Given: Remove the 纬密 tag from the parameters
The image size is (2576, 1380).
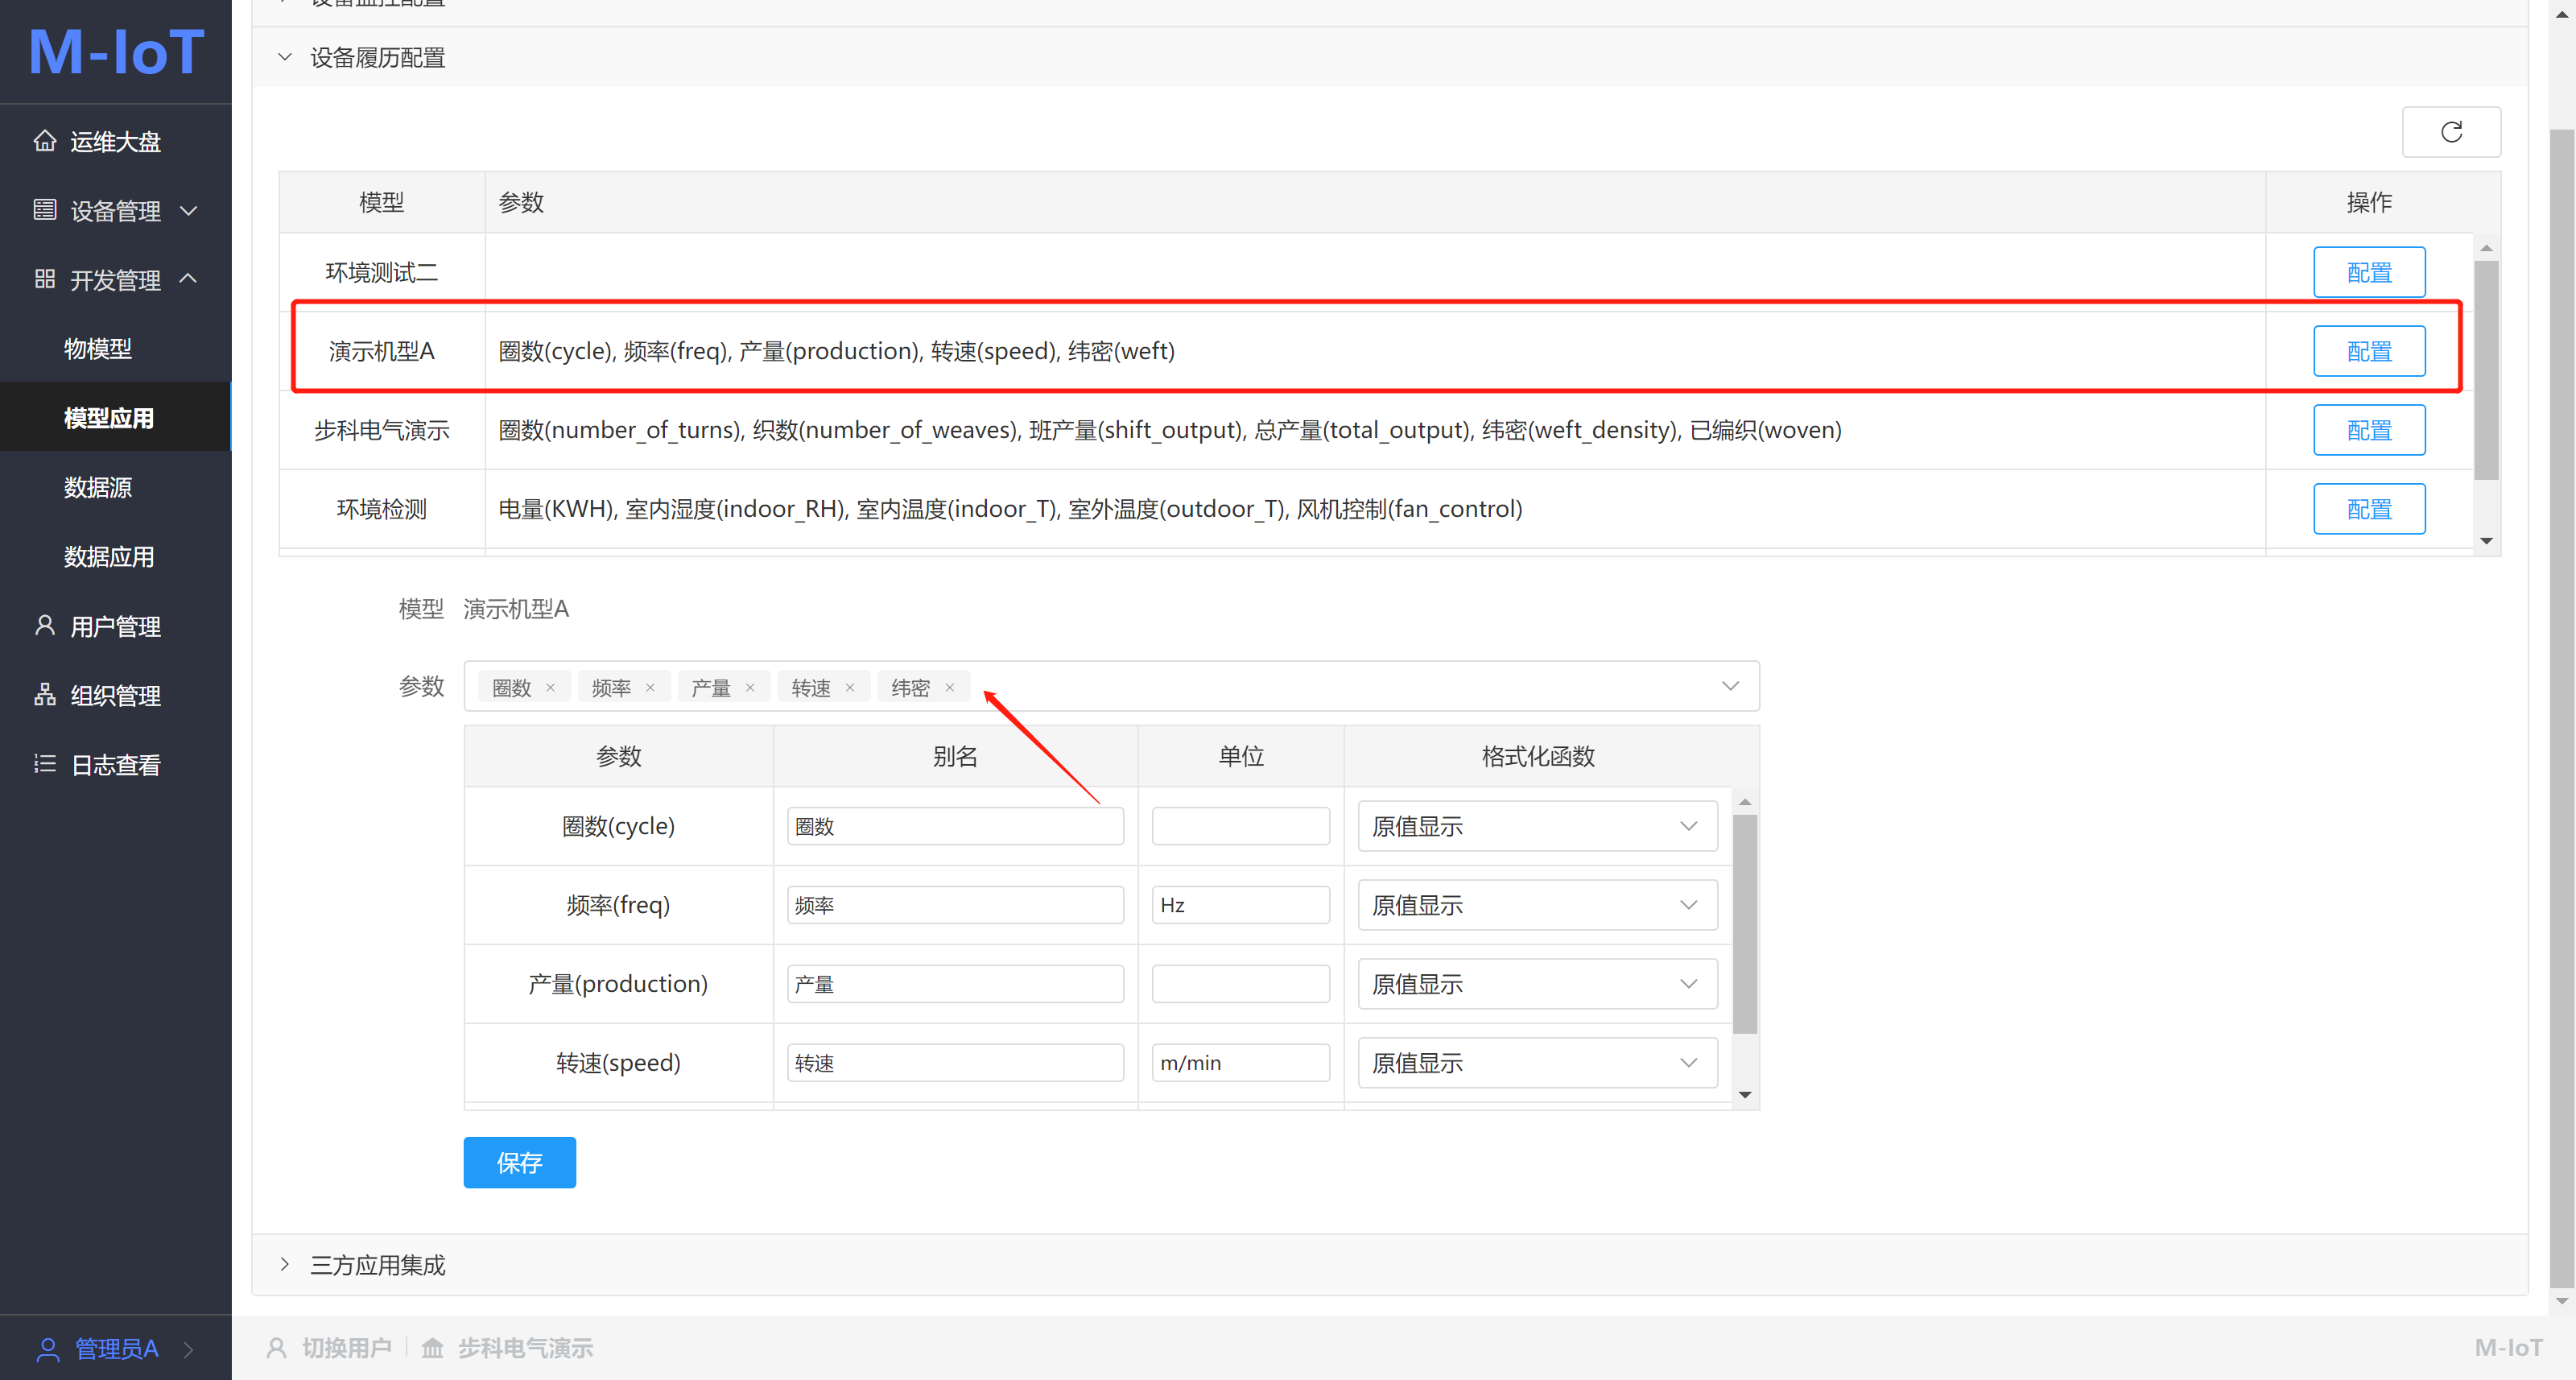Looking at the screenshot, I should (x=950, y=688).
